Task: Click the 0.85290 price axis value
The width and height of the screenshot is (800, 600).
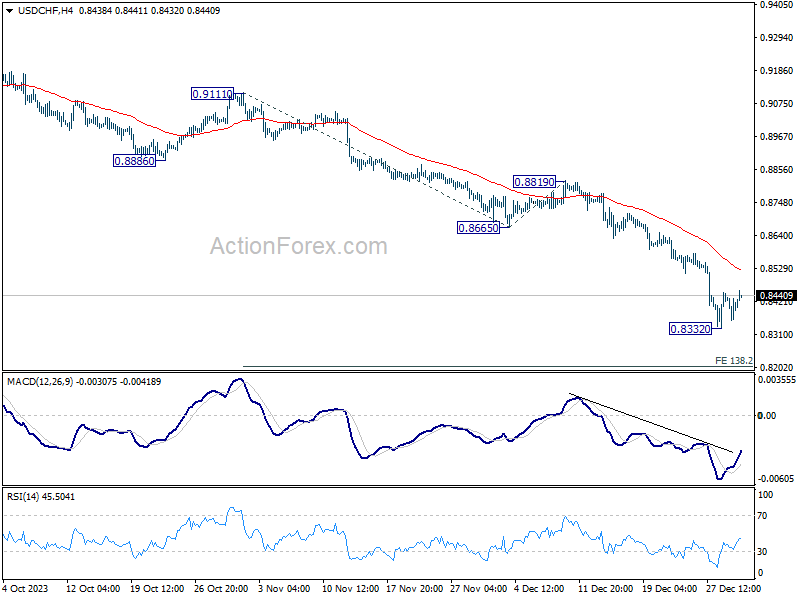Action: click(x=776, y=269)
